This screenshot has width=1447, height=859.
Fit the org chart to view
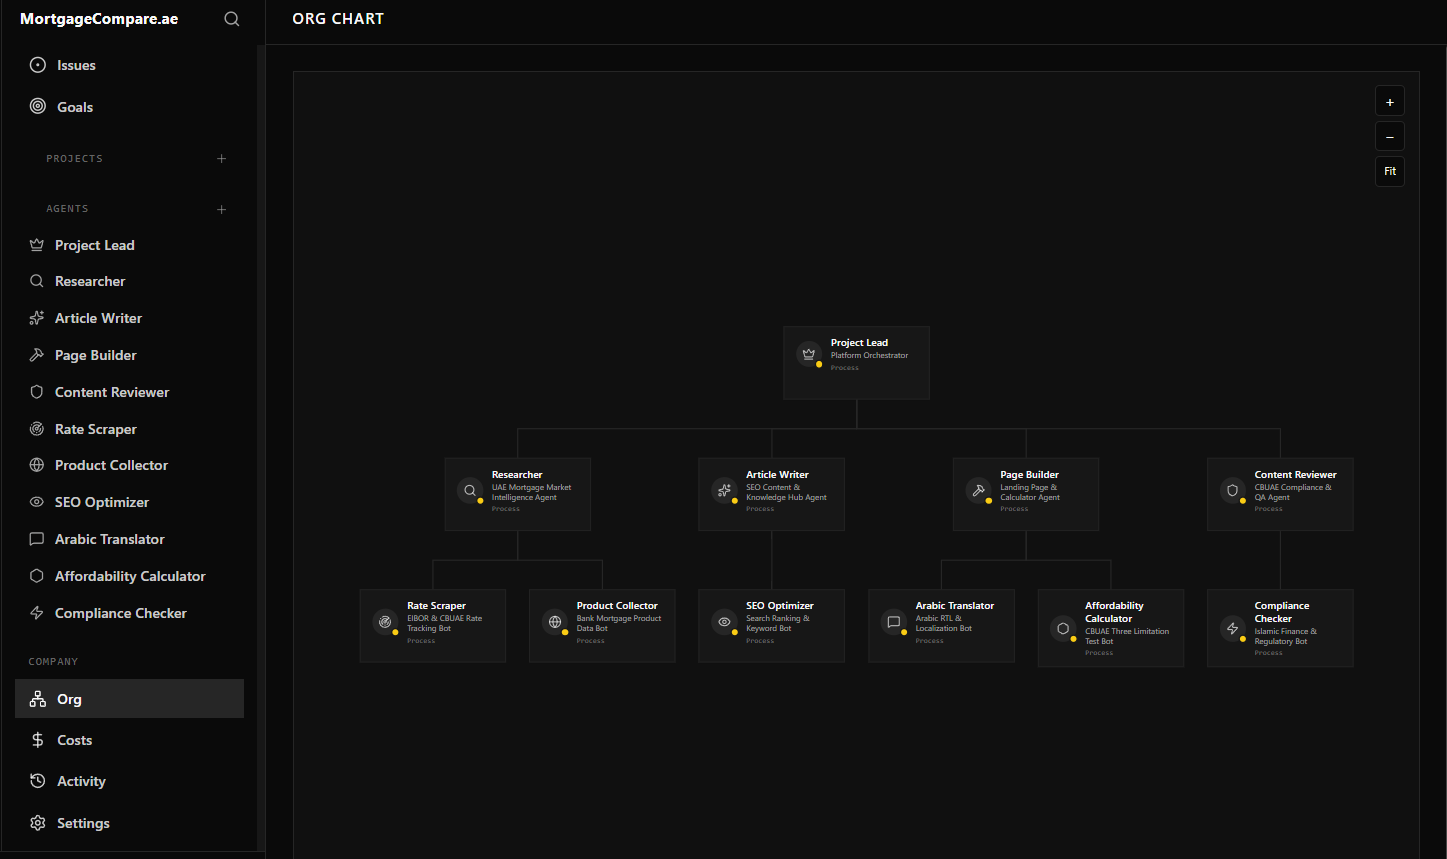coord(1389,171)
